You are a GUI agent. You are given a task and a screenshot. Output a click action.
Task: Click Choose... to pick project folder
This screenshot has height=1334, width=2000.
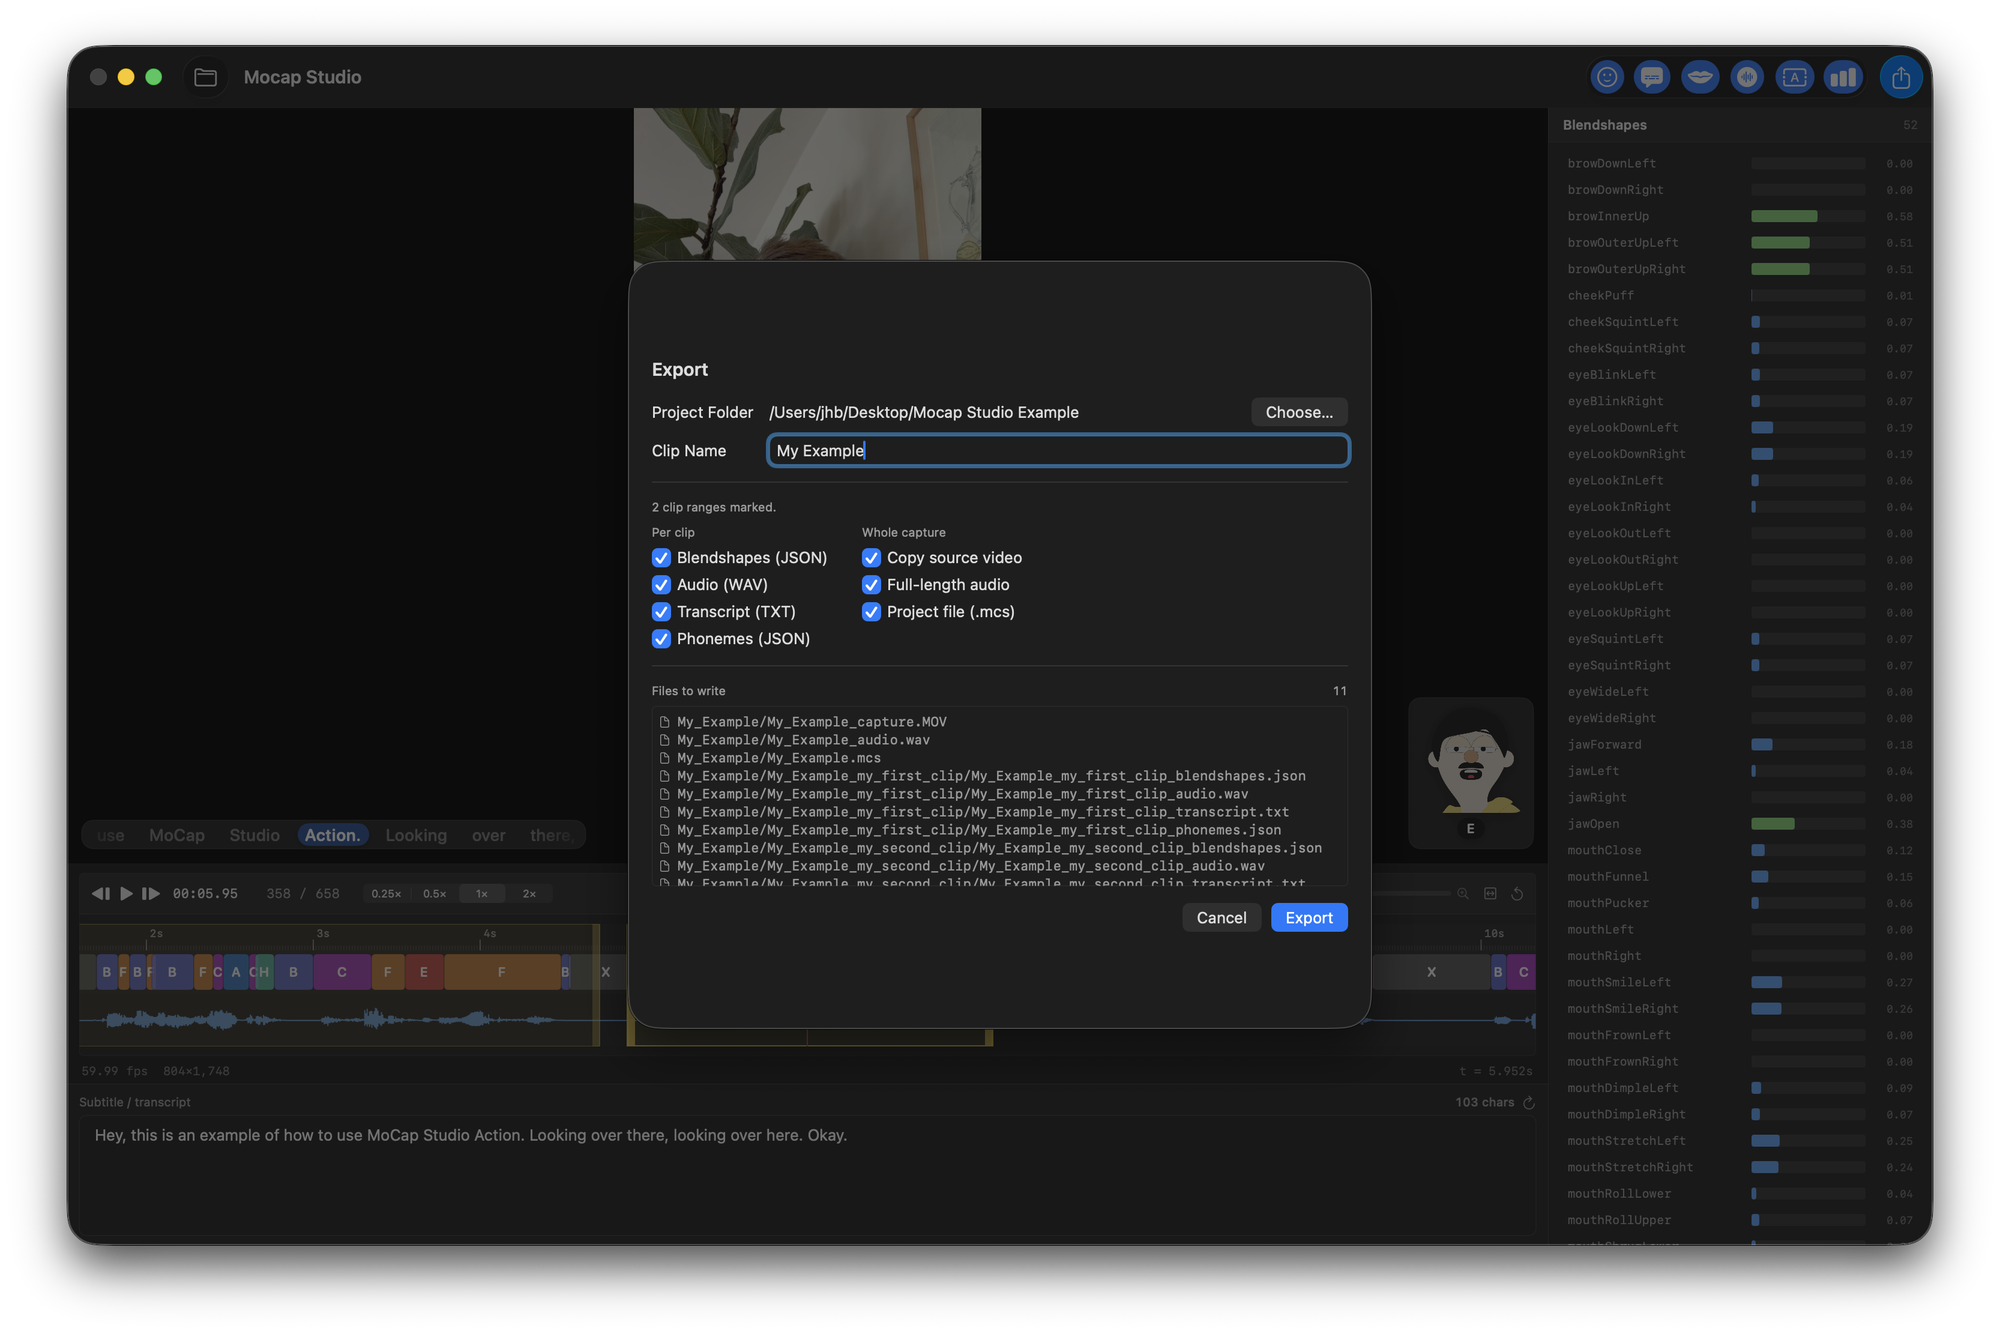pyautogui.click(x=1299, y=412)
